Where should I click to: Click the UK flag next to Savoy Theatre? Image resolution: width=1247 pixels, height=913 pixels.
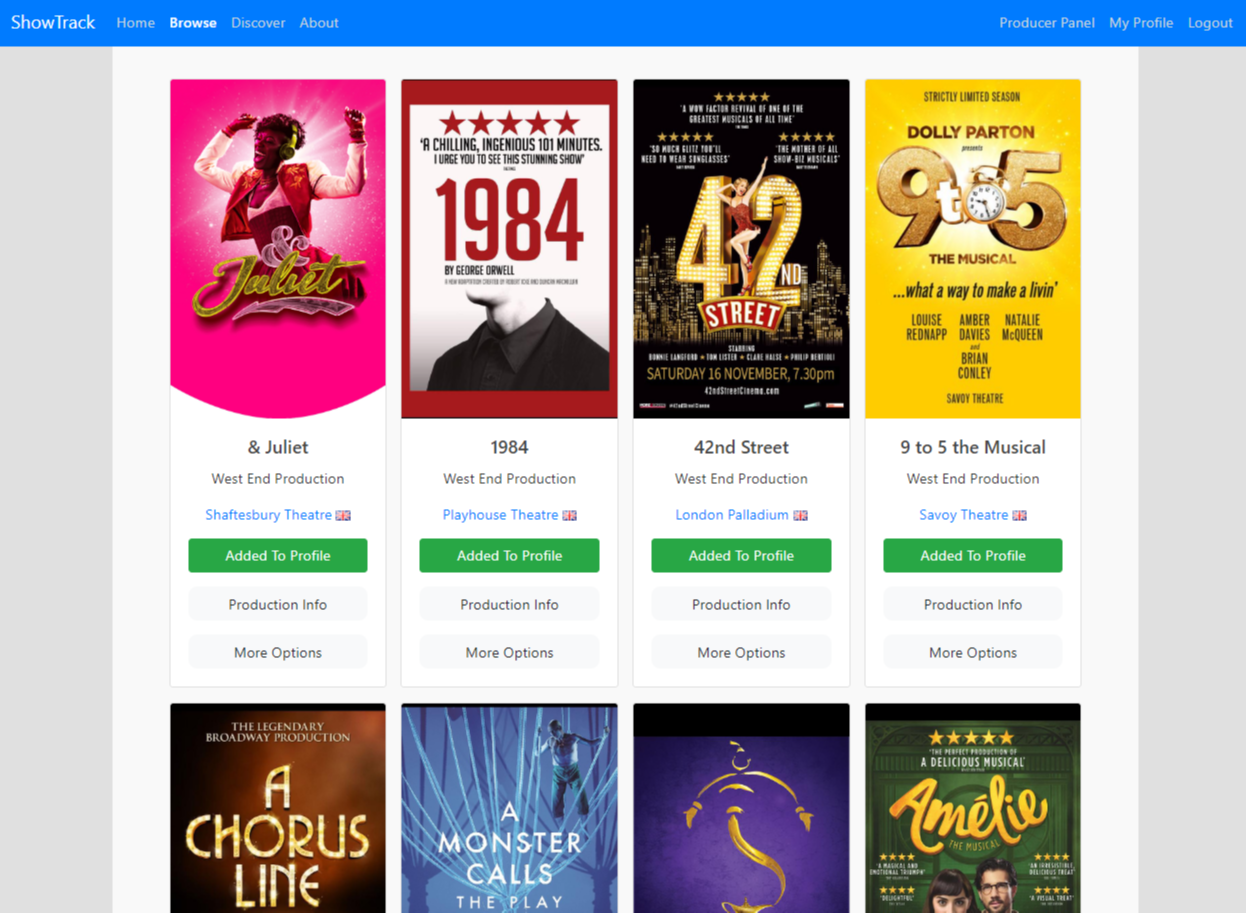[x=1019, y=514]
